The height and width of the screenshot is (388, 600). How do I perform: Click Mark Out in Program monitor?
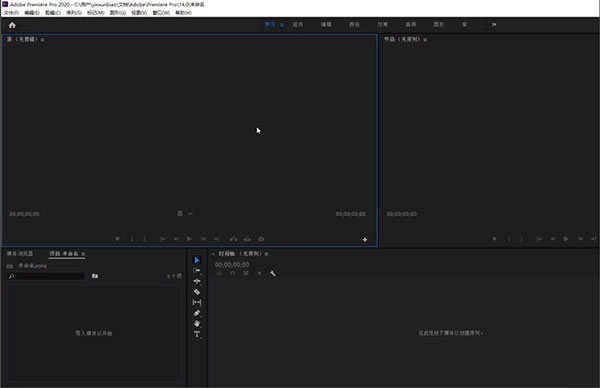click(x=521, y=239)
